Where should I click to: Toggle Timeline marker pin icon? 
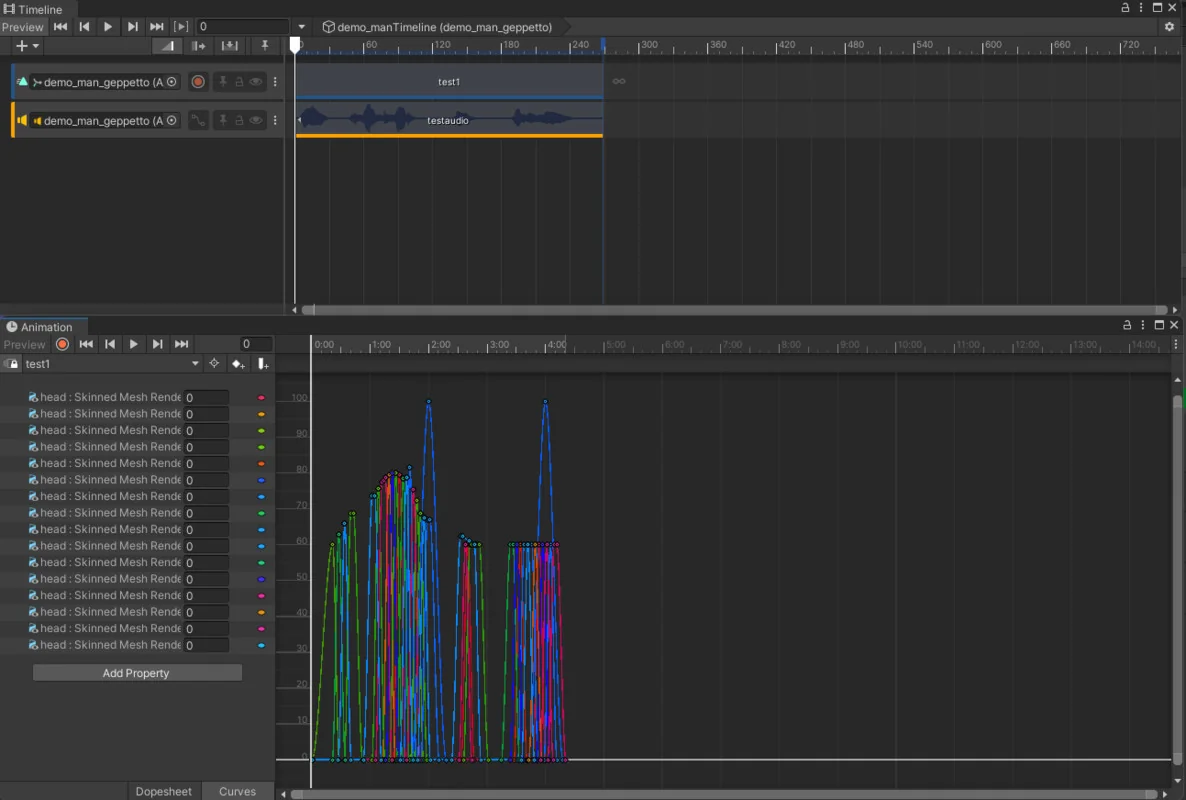click(264, 46)
